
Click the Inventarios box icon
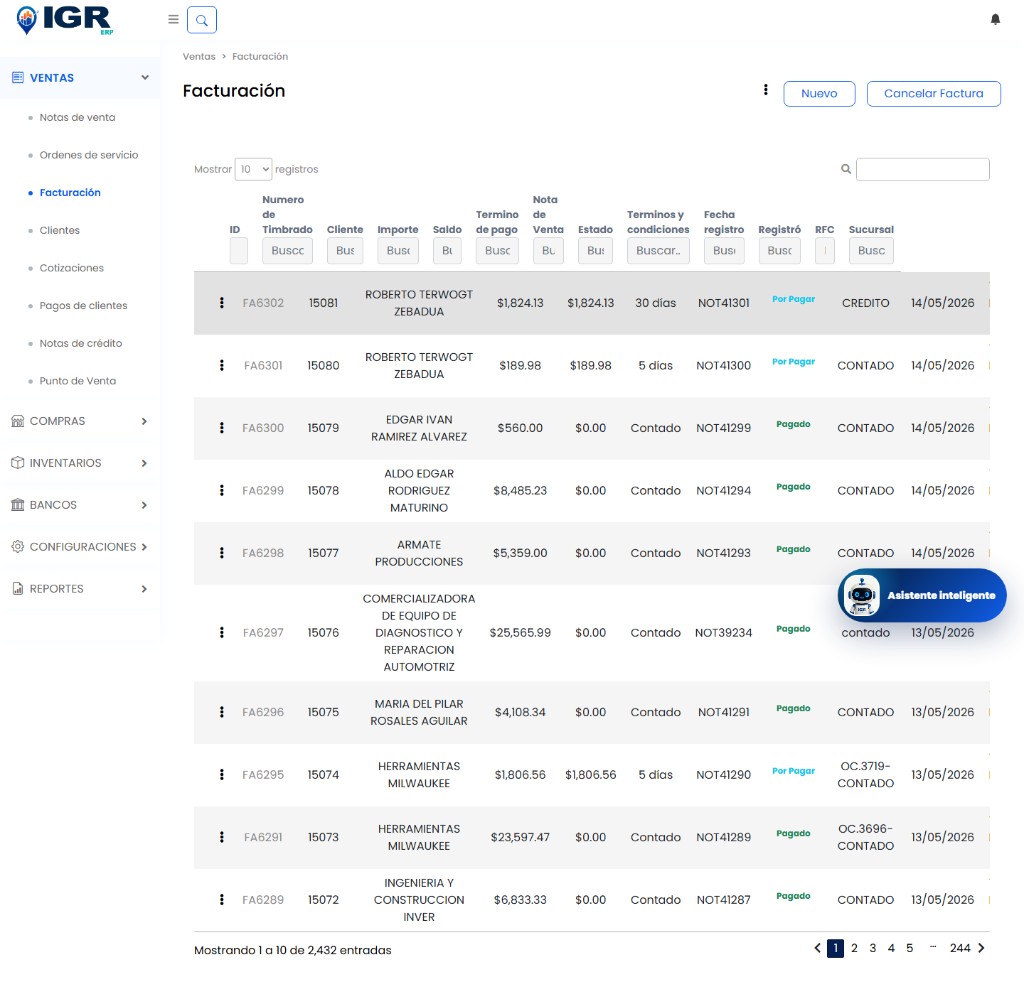tap(18, 463)
